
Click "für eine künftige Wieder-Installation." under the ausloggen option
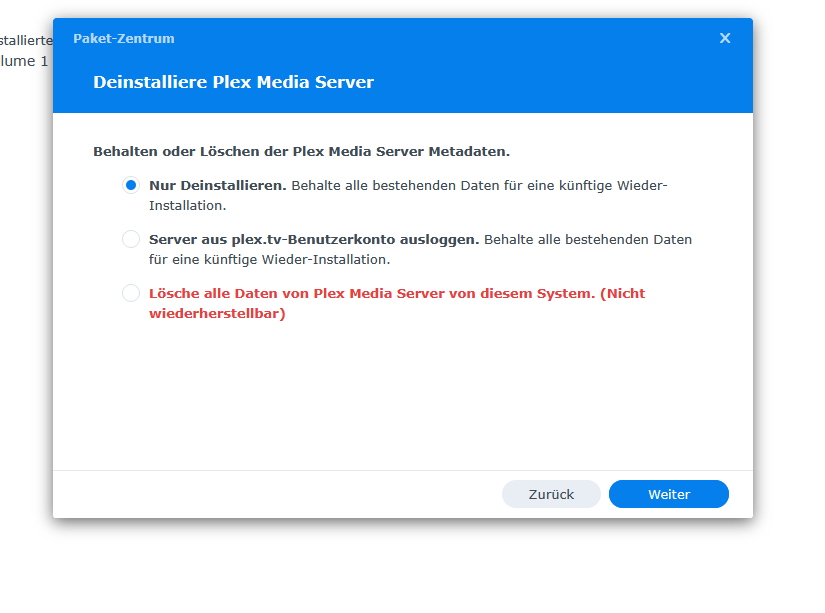269,259
